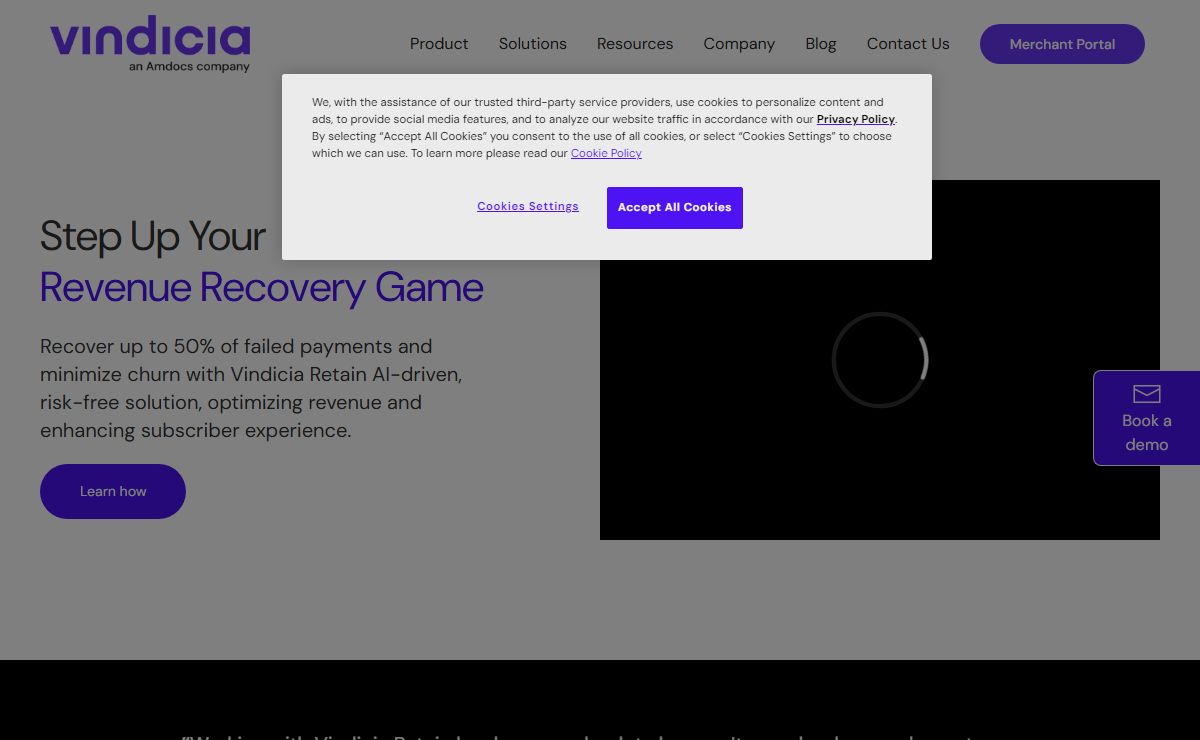Open the Company menu
Screen dimensions: 1200x740
coord(739,44)
